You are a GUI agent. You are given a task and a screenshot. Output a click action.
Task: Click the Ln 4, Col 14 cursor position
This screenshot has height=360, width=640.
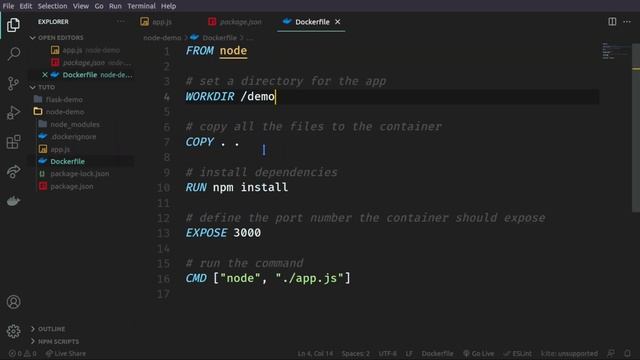315,353
